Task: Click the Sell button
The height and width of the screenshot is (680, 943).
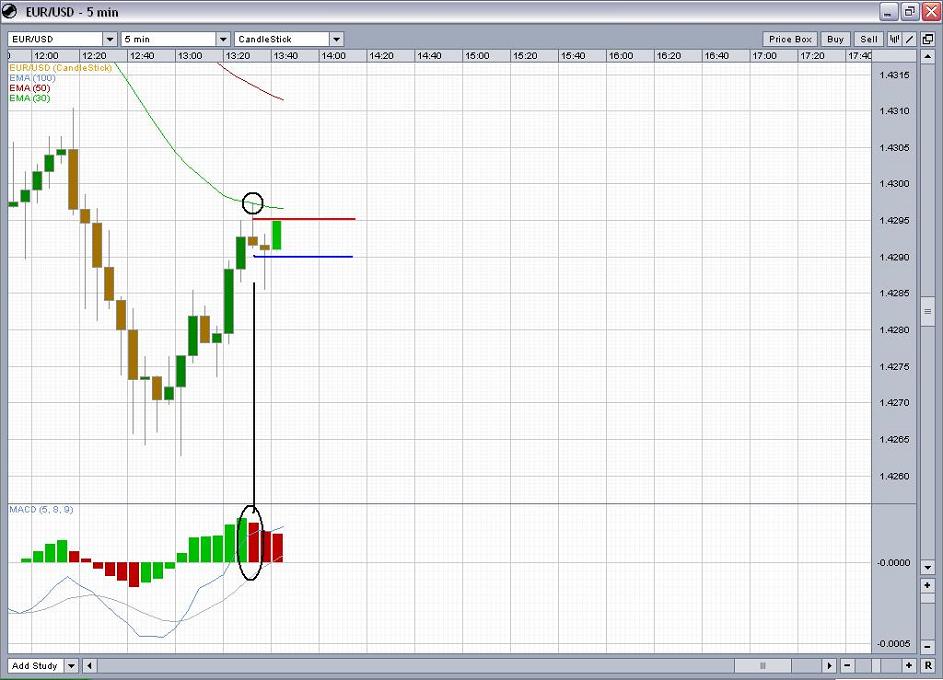Action: click(x=868, y=39)
